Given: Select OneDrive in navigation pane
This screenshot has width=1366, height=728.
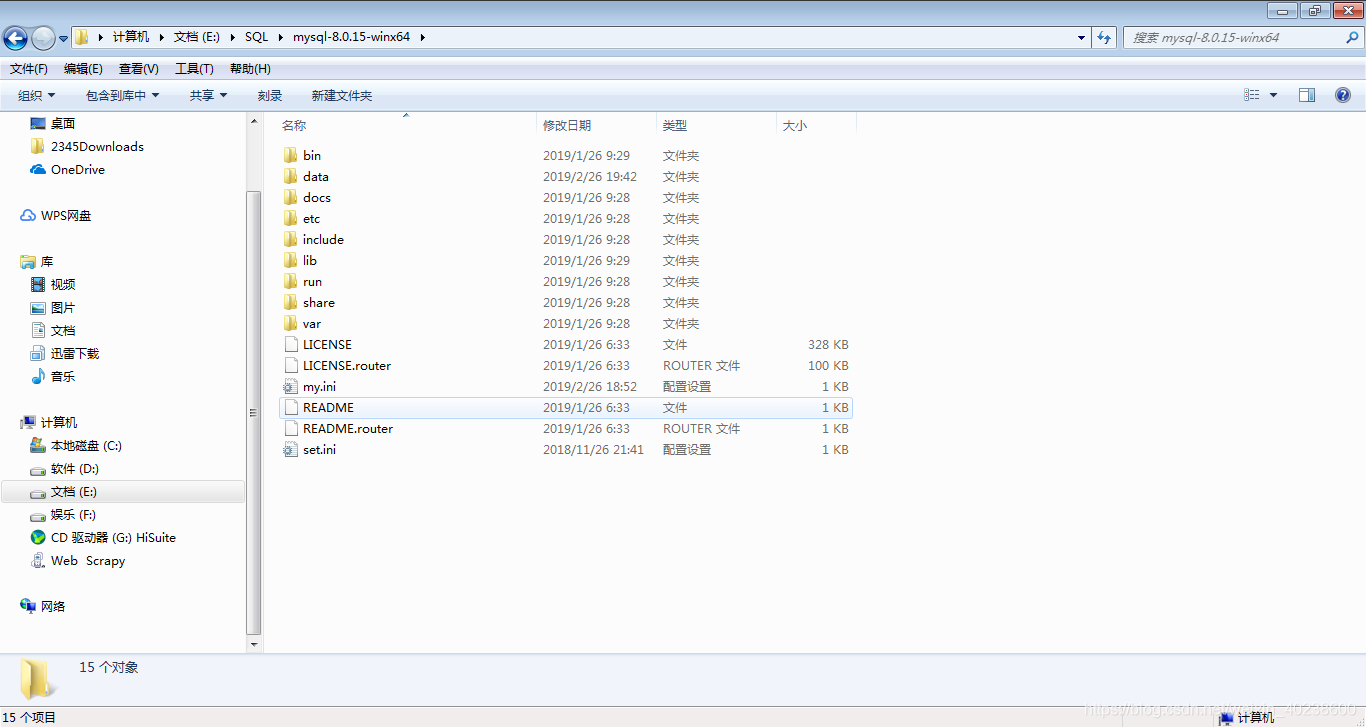Looking at the screenshot, I should 78,169.
